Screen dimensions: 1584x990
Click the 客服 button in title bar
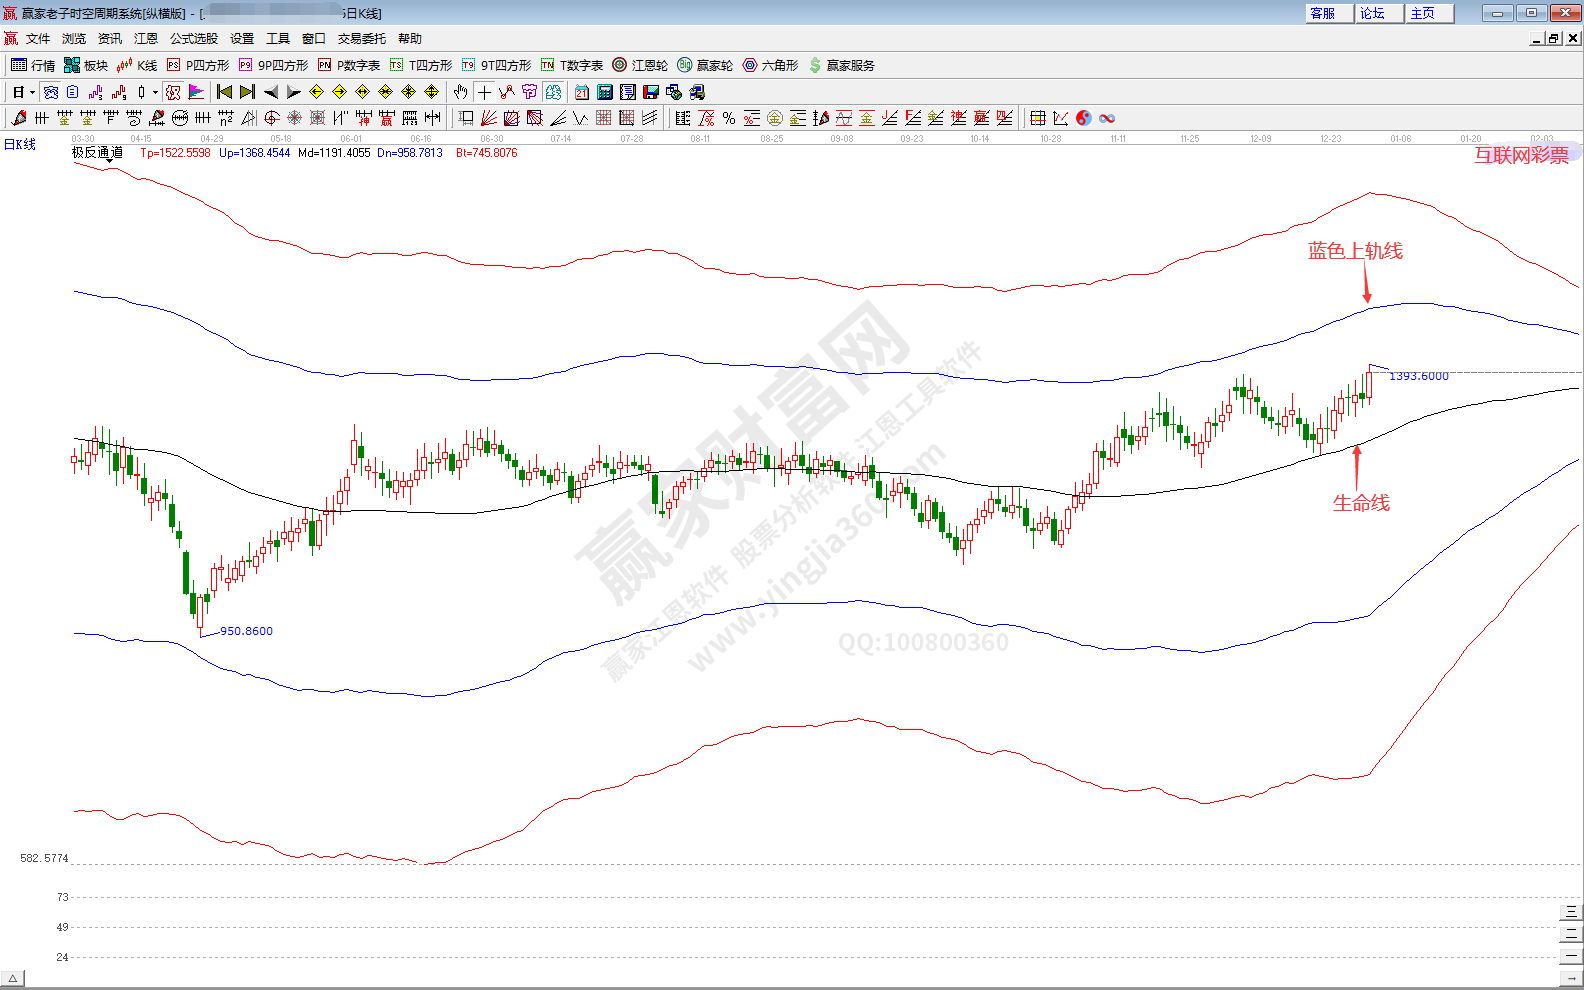coord(1329,13)
